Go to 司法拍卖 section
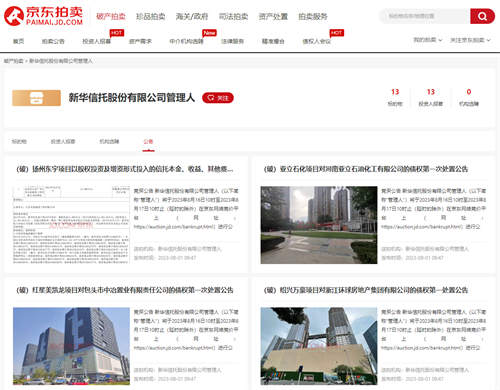Viewport: 500px width, 390px height. (x=233, y=16)
